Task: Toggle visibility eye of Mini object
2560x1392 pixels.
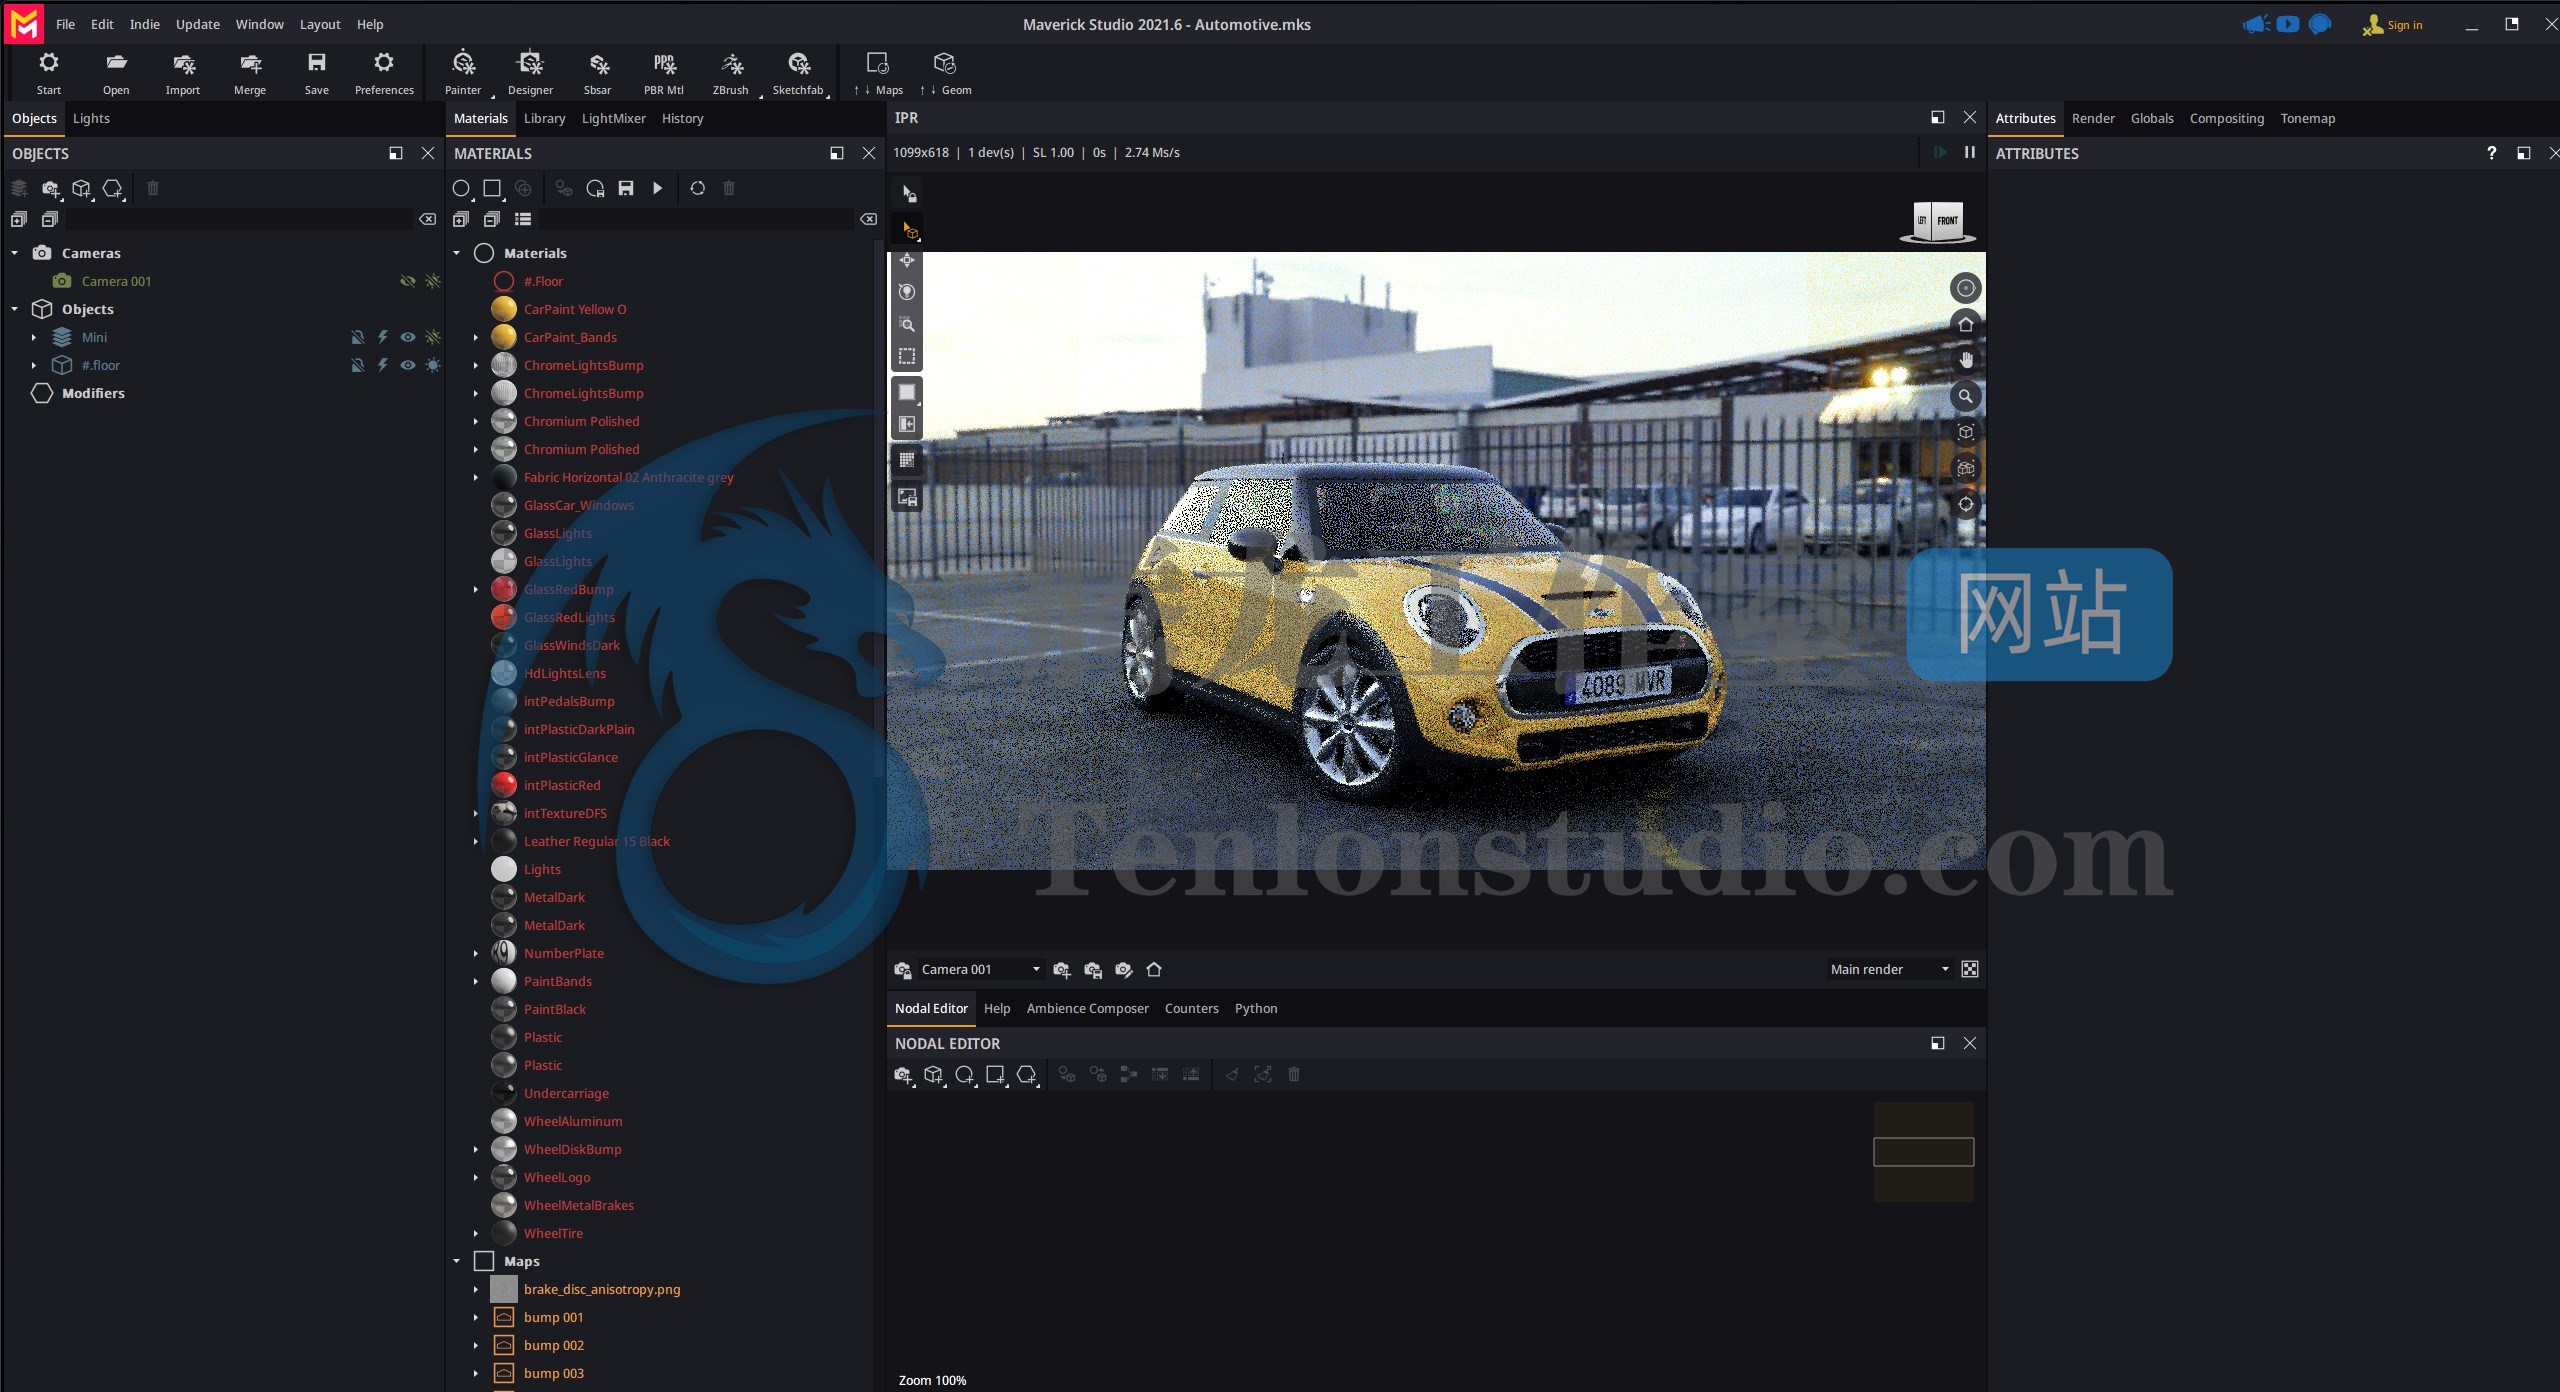Action: [408, 337]
